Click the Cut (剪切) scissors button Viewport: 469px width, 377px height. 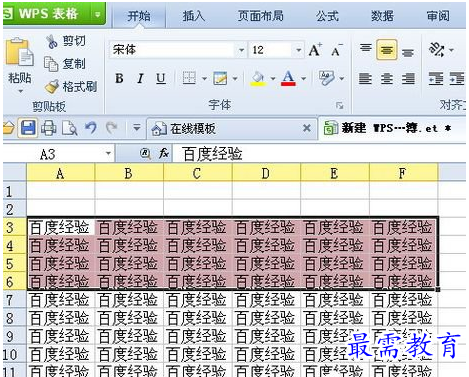pos(66,41)
